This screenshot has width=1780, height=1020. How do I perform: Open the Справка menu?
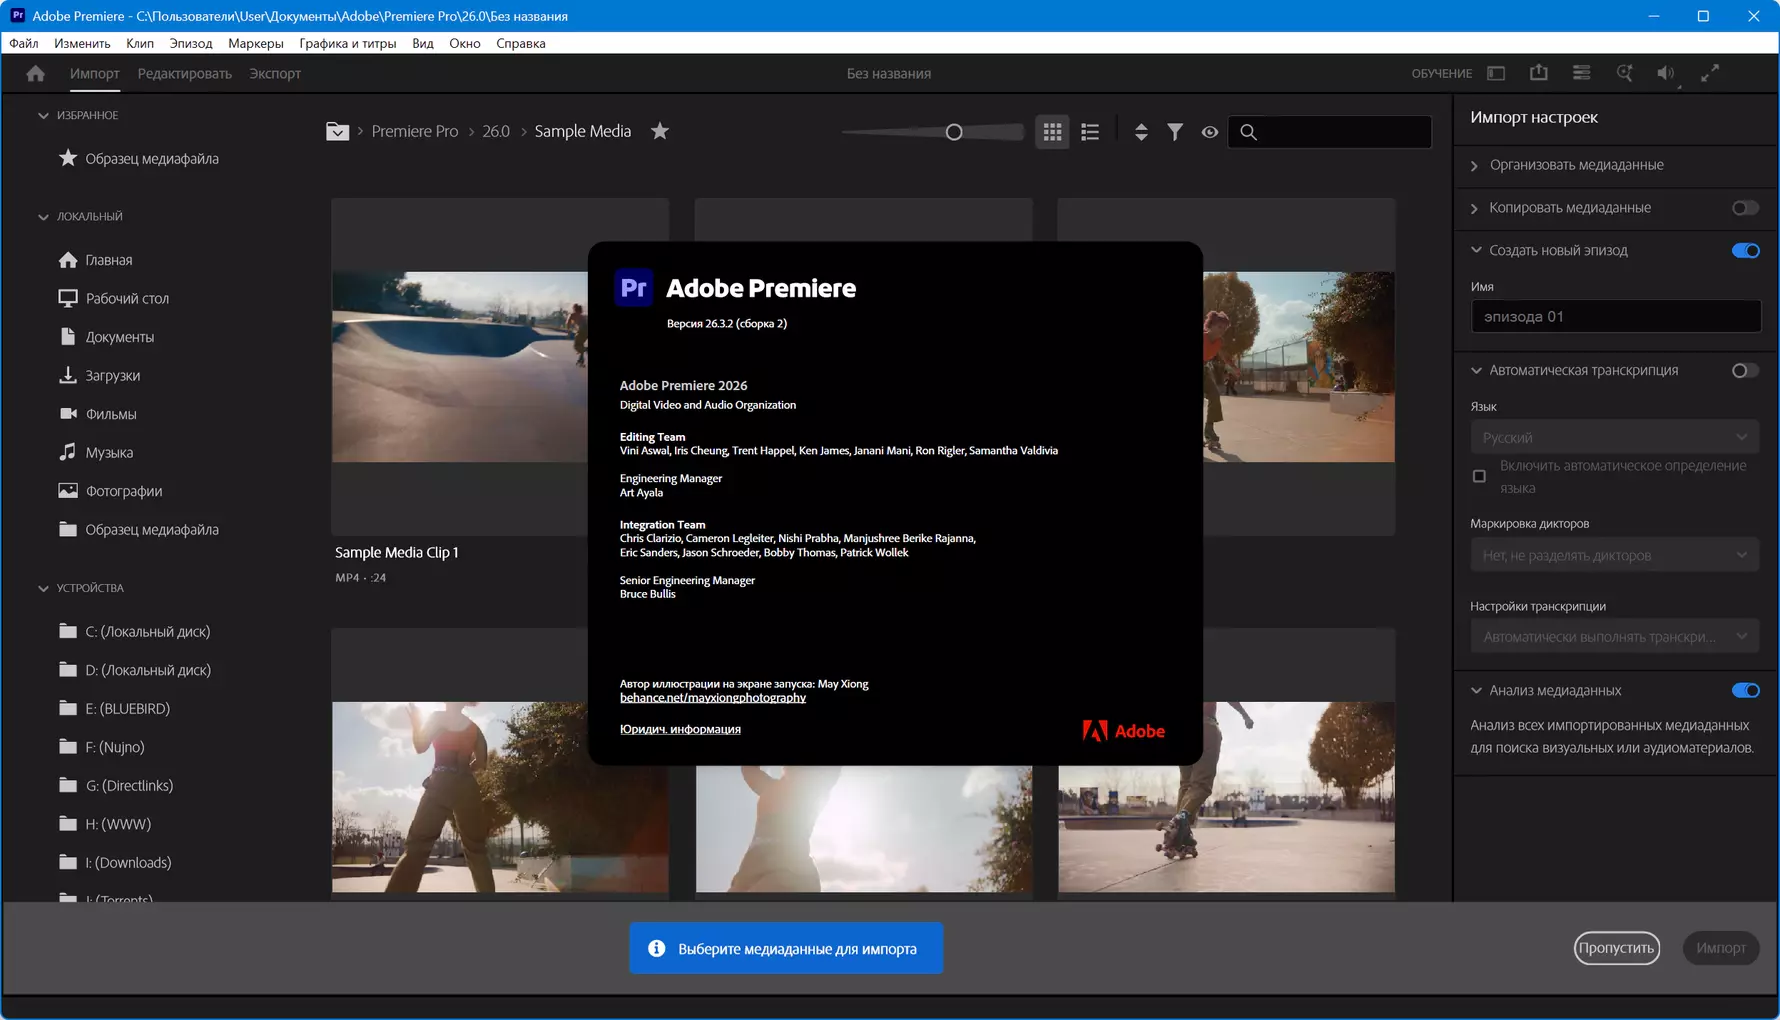pyautogui.click(x=521, y=43)
